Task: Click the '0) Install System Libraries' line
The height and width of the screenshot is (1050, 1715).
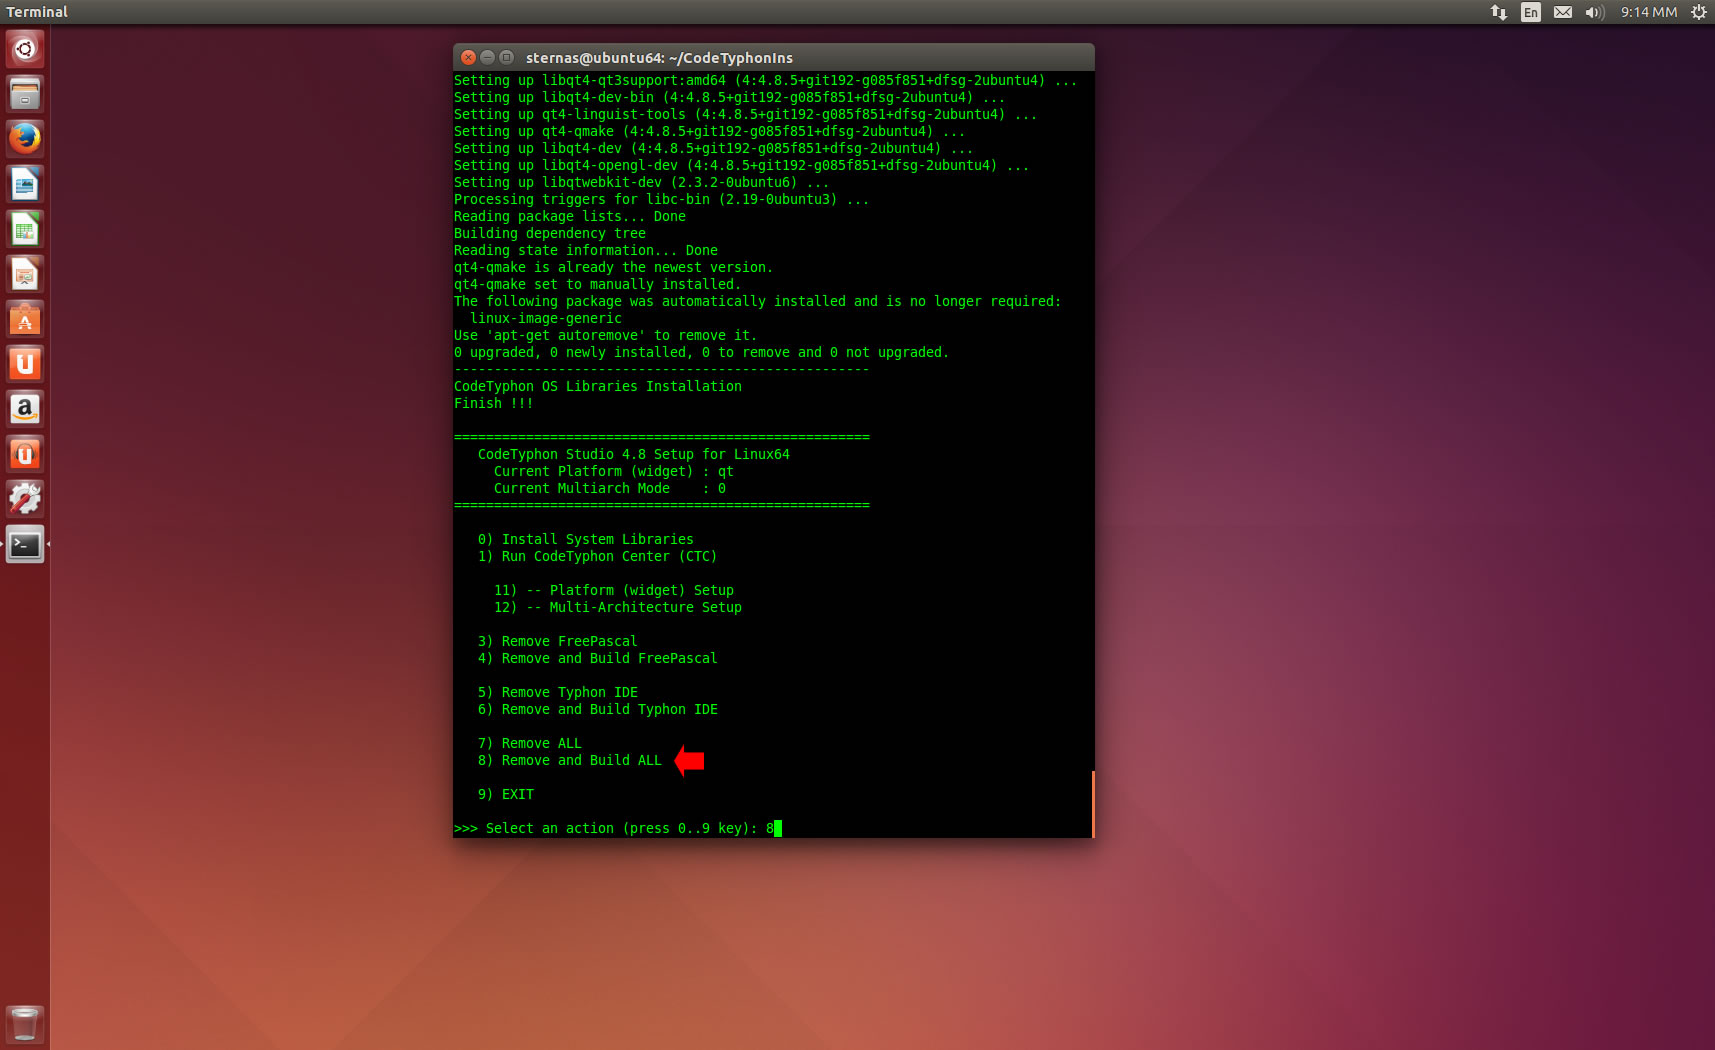Action: (585, 539)
